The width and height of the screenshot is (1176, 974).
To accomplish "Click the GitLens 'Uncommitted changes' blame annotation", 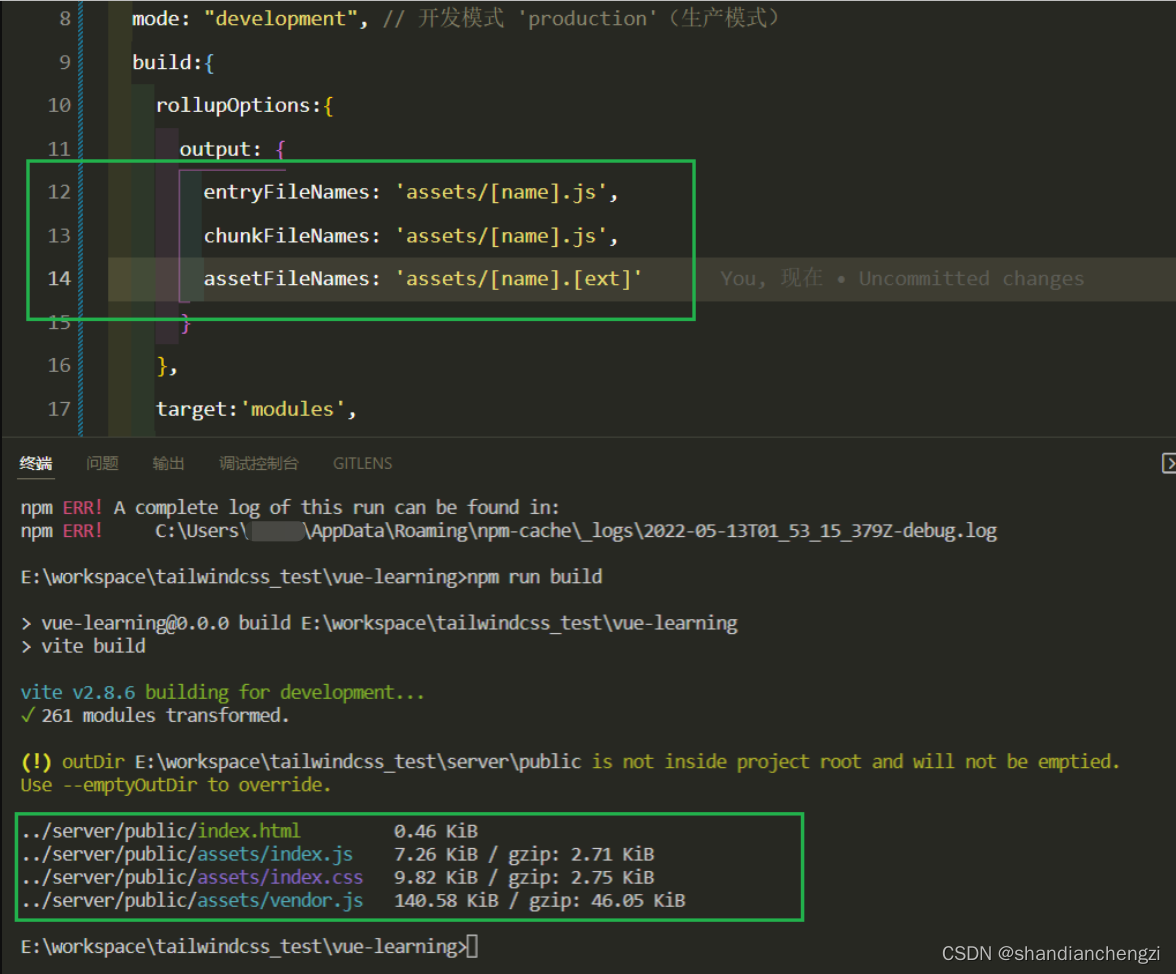I will click(x=969, y=278).
